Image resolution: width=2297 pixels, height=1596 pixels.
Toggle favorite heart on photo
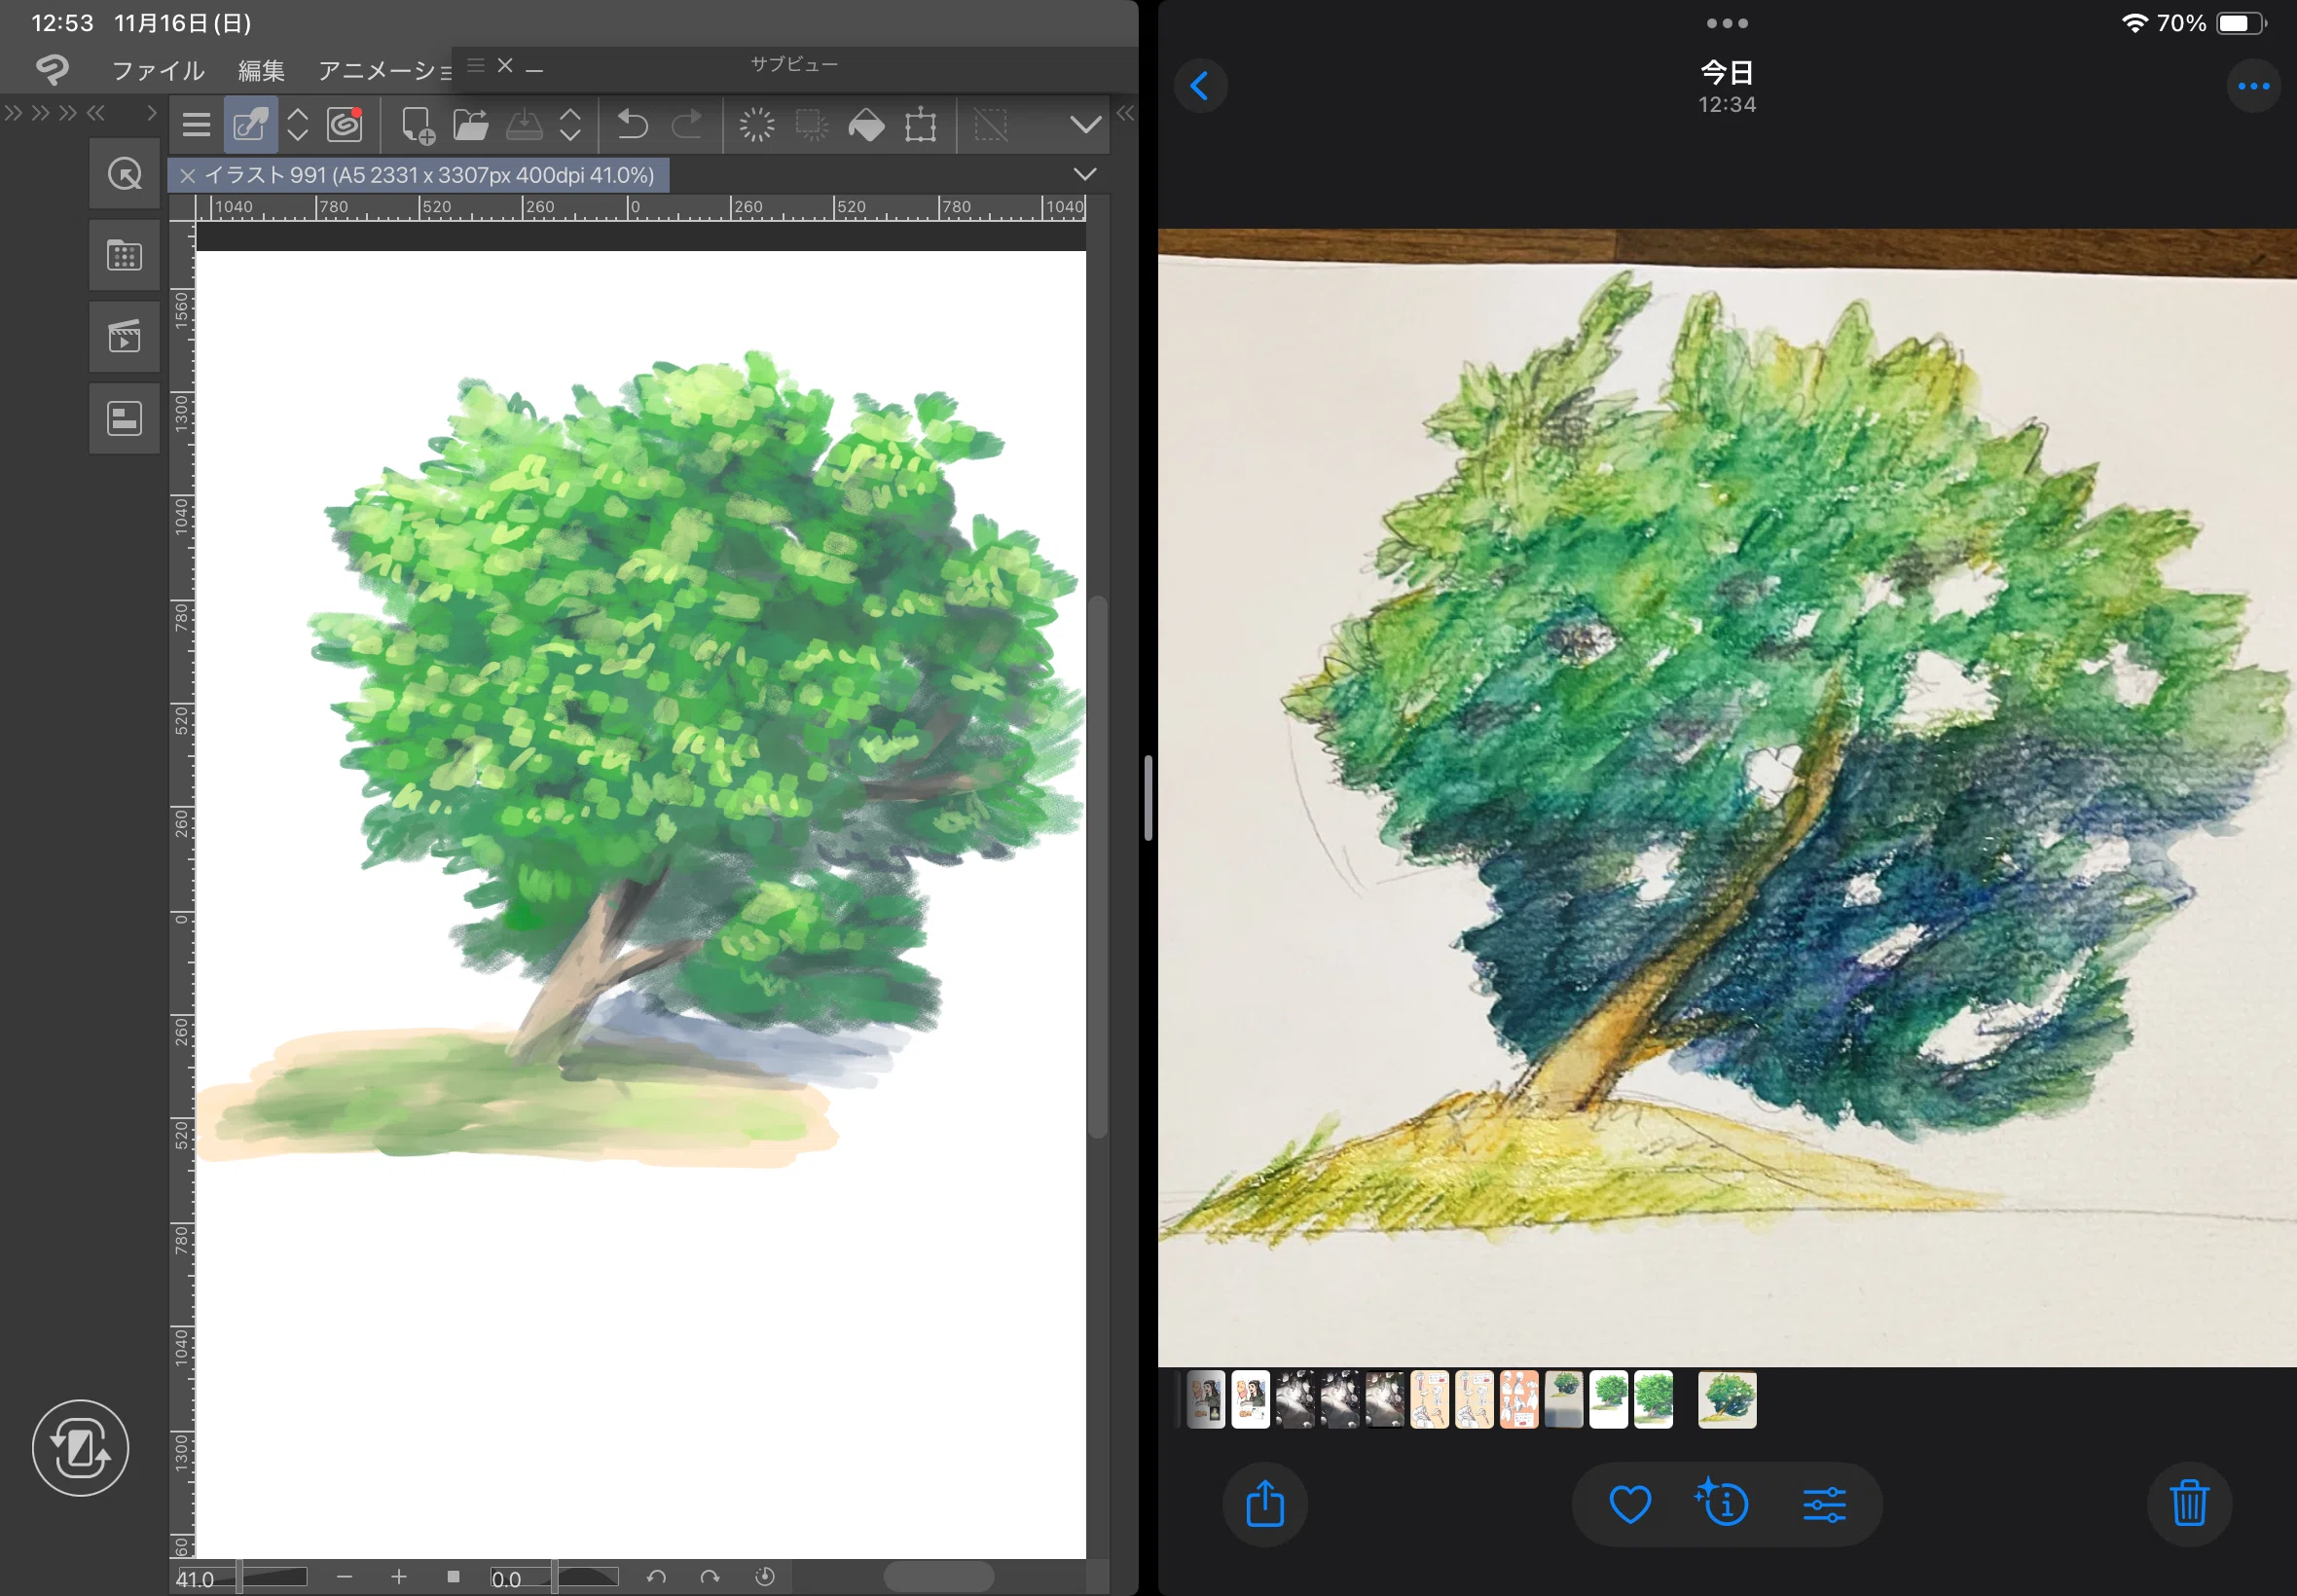(1630, 1504)
